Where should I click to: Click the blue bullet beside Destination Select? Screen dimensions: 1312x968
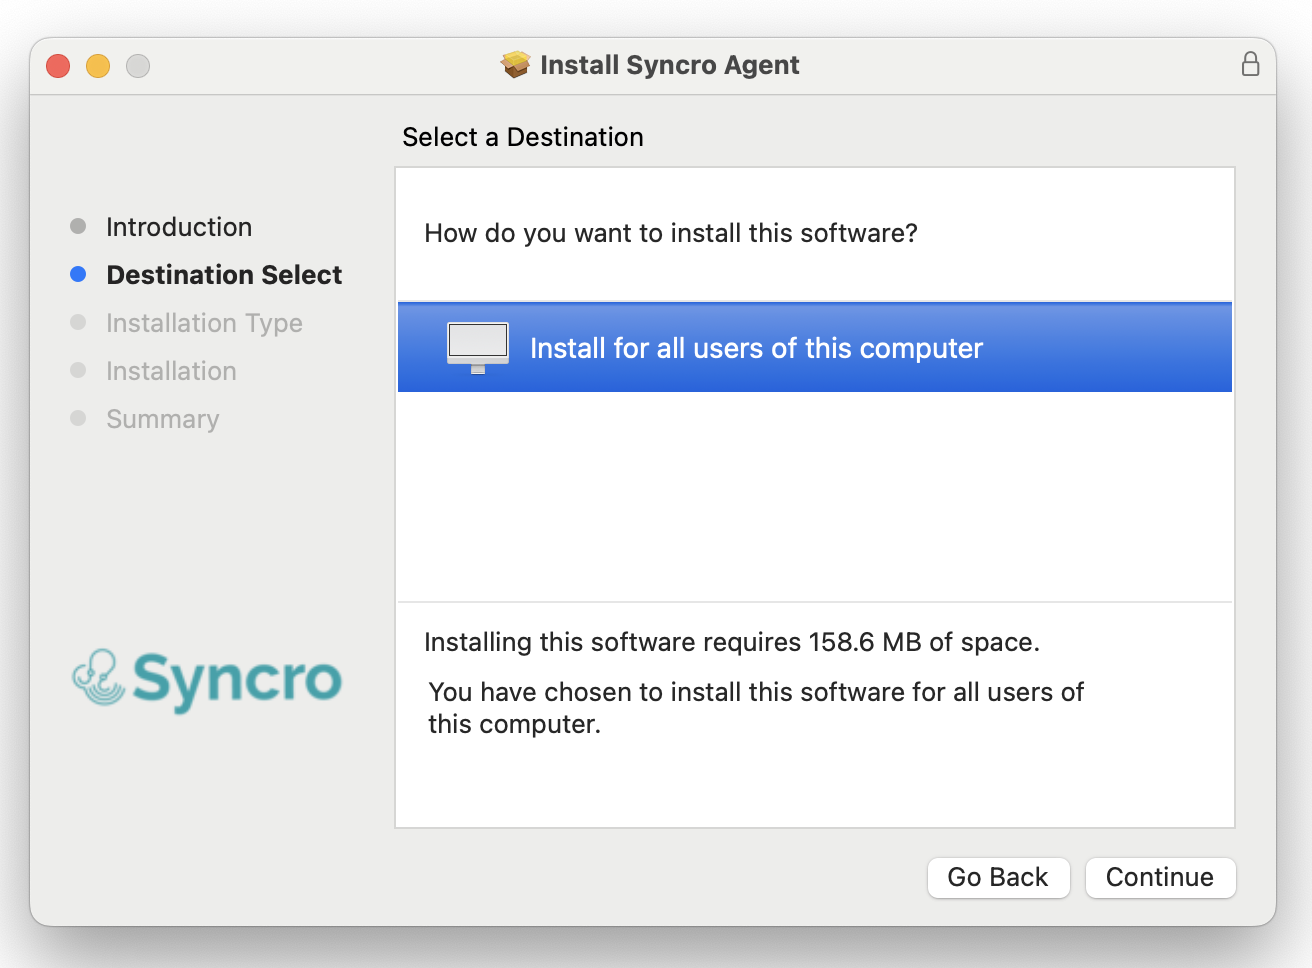tap(78, 274)
